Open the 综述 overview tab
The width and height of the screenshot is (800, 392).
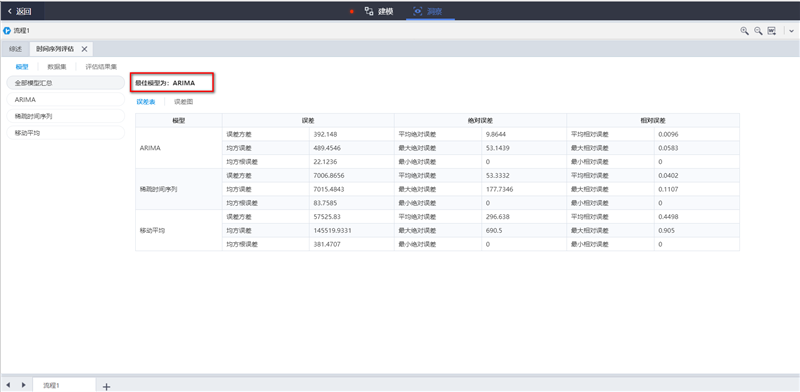tap(16, 49)
